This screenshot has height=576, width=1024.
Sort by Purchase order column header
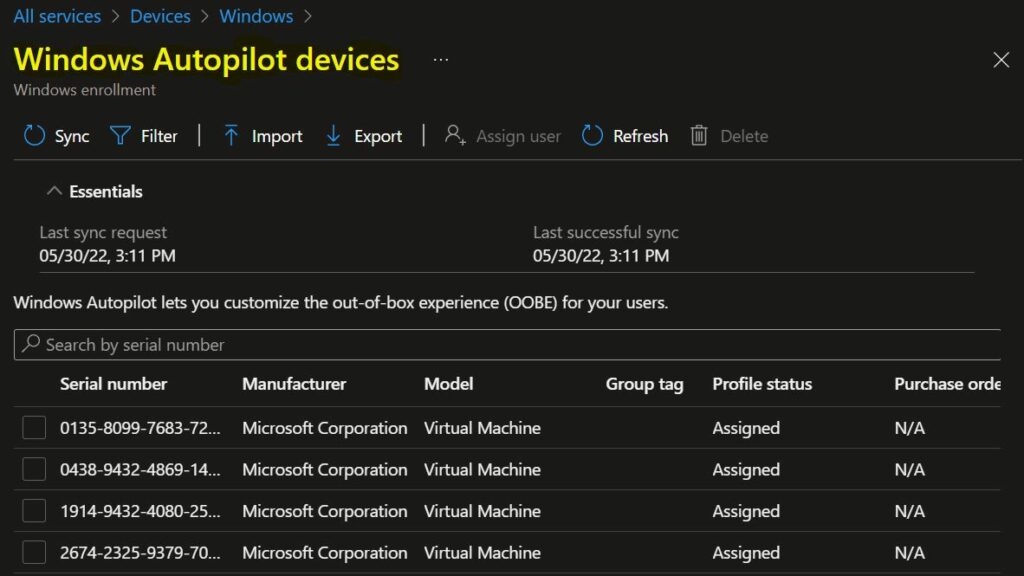tap(947, 383)
